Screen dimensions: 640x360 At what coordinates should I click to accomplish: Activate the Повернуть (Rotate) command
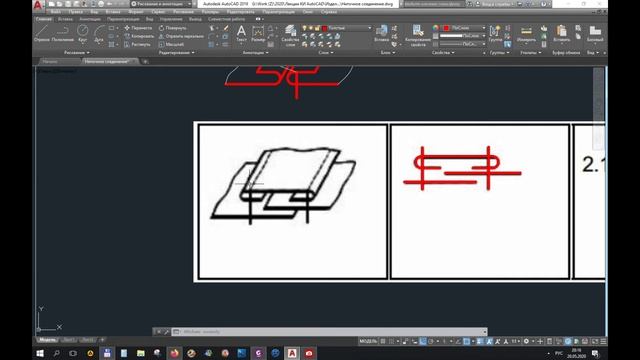172,28
